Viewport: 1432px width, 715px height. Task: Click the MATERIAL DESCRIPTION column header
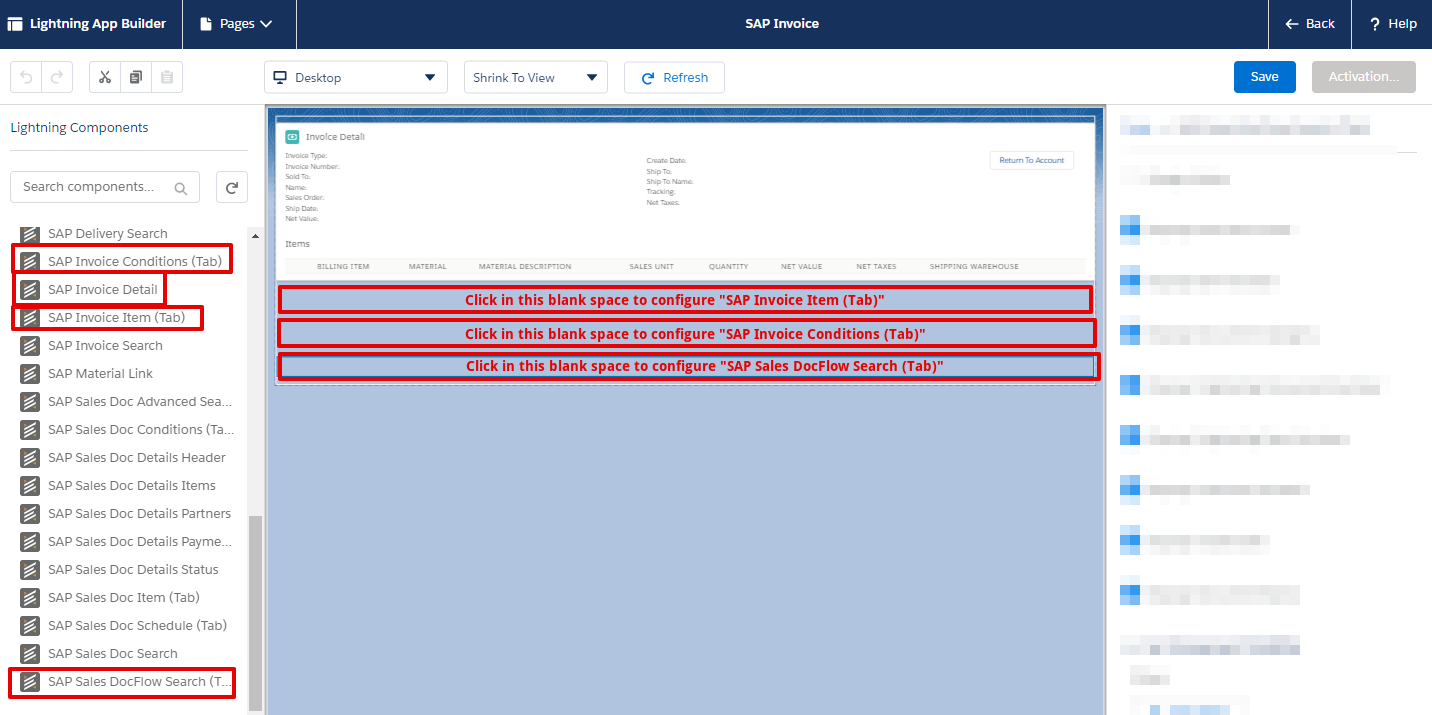tap(525, 267)
